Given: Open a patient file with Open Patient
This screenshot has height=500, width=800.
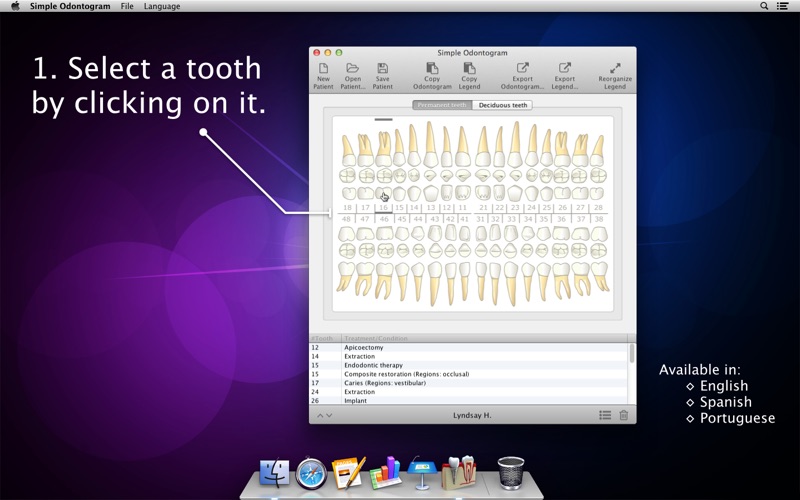Looking at the screenshot, I should pyautogui.click(x=353, y=76).
